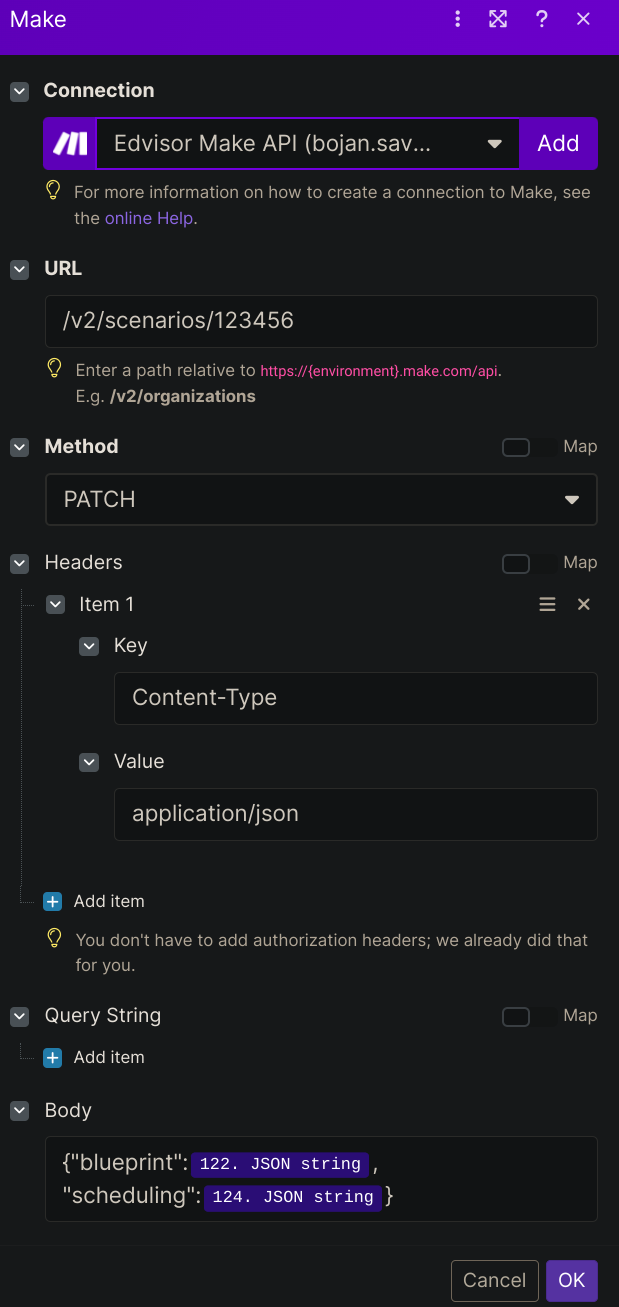Image resolution: width=619 pixels, height=1307 pixels.
Task: Open the question mark help icon
Action: click(542, 19)
